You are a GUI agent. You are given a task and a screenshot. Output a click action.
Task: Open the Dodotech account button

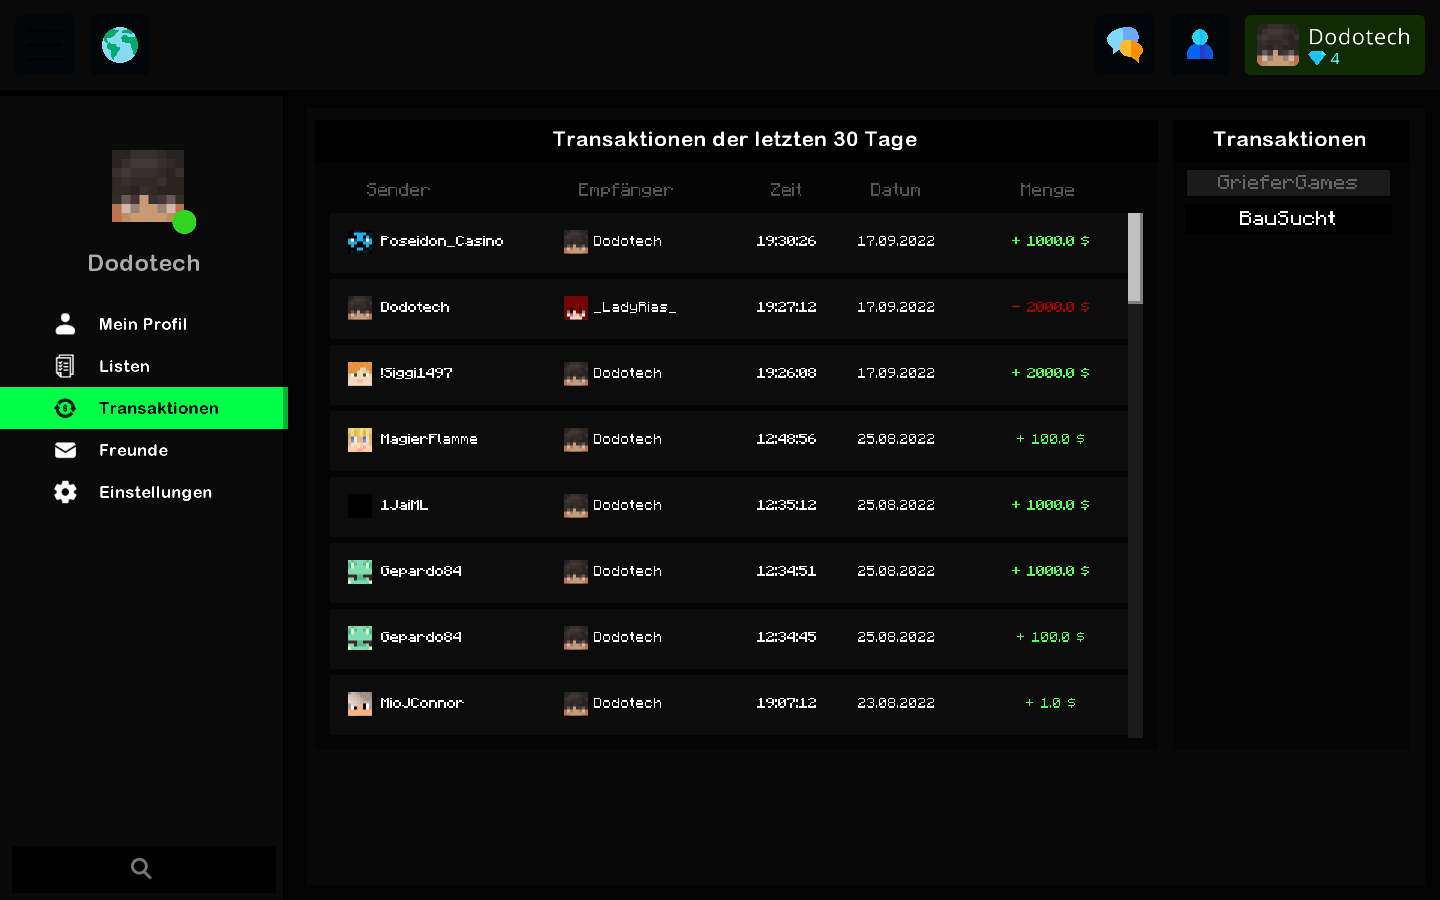(x=1335, y=45)
